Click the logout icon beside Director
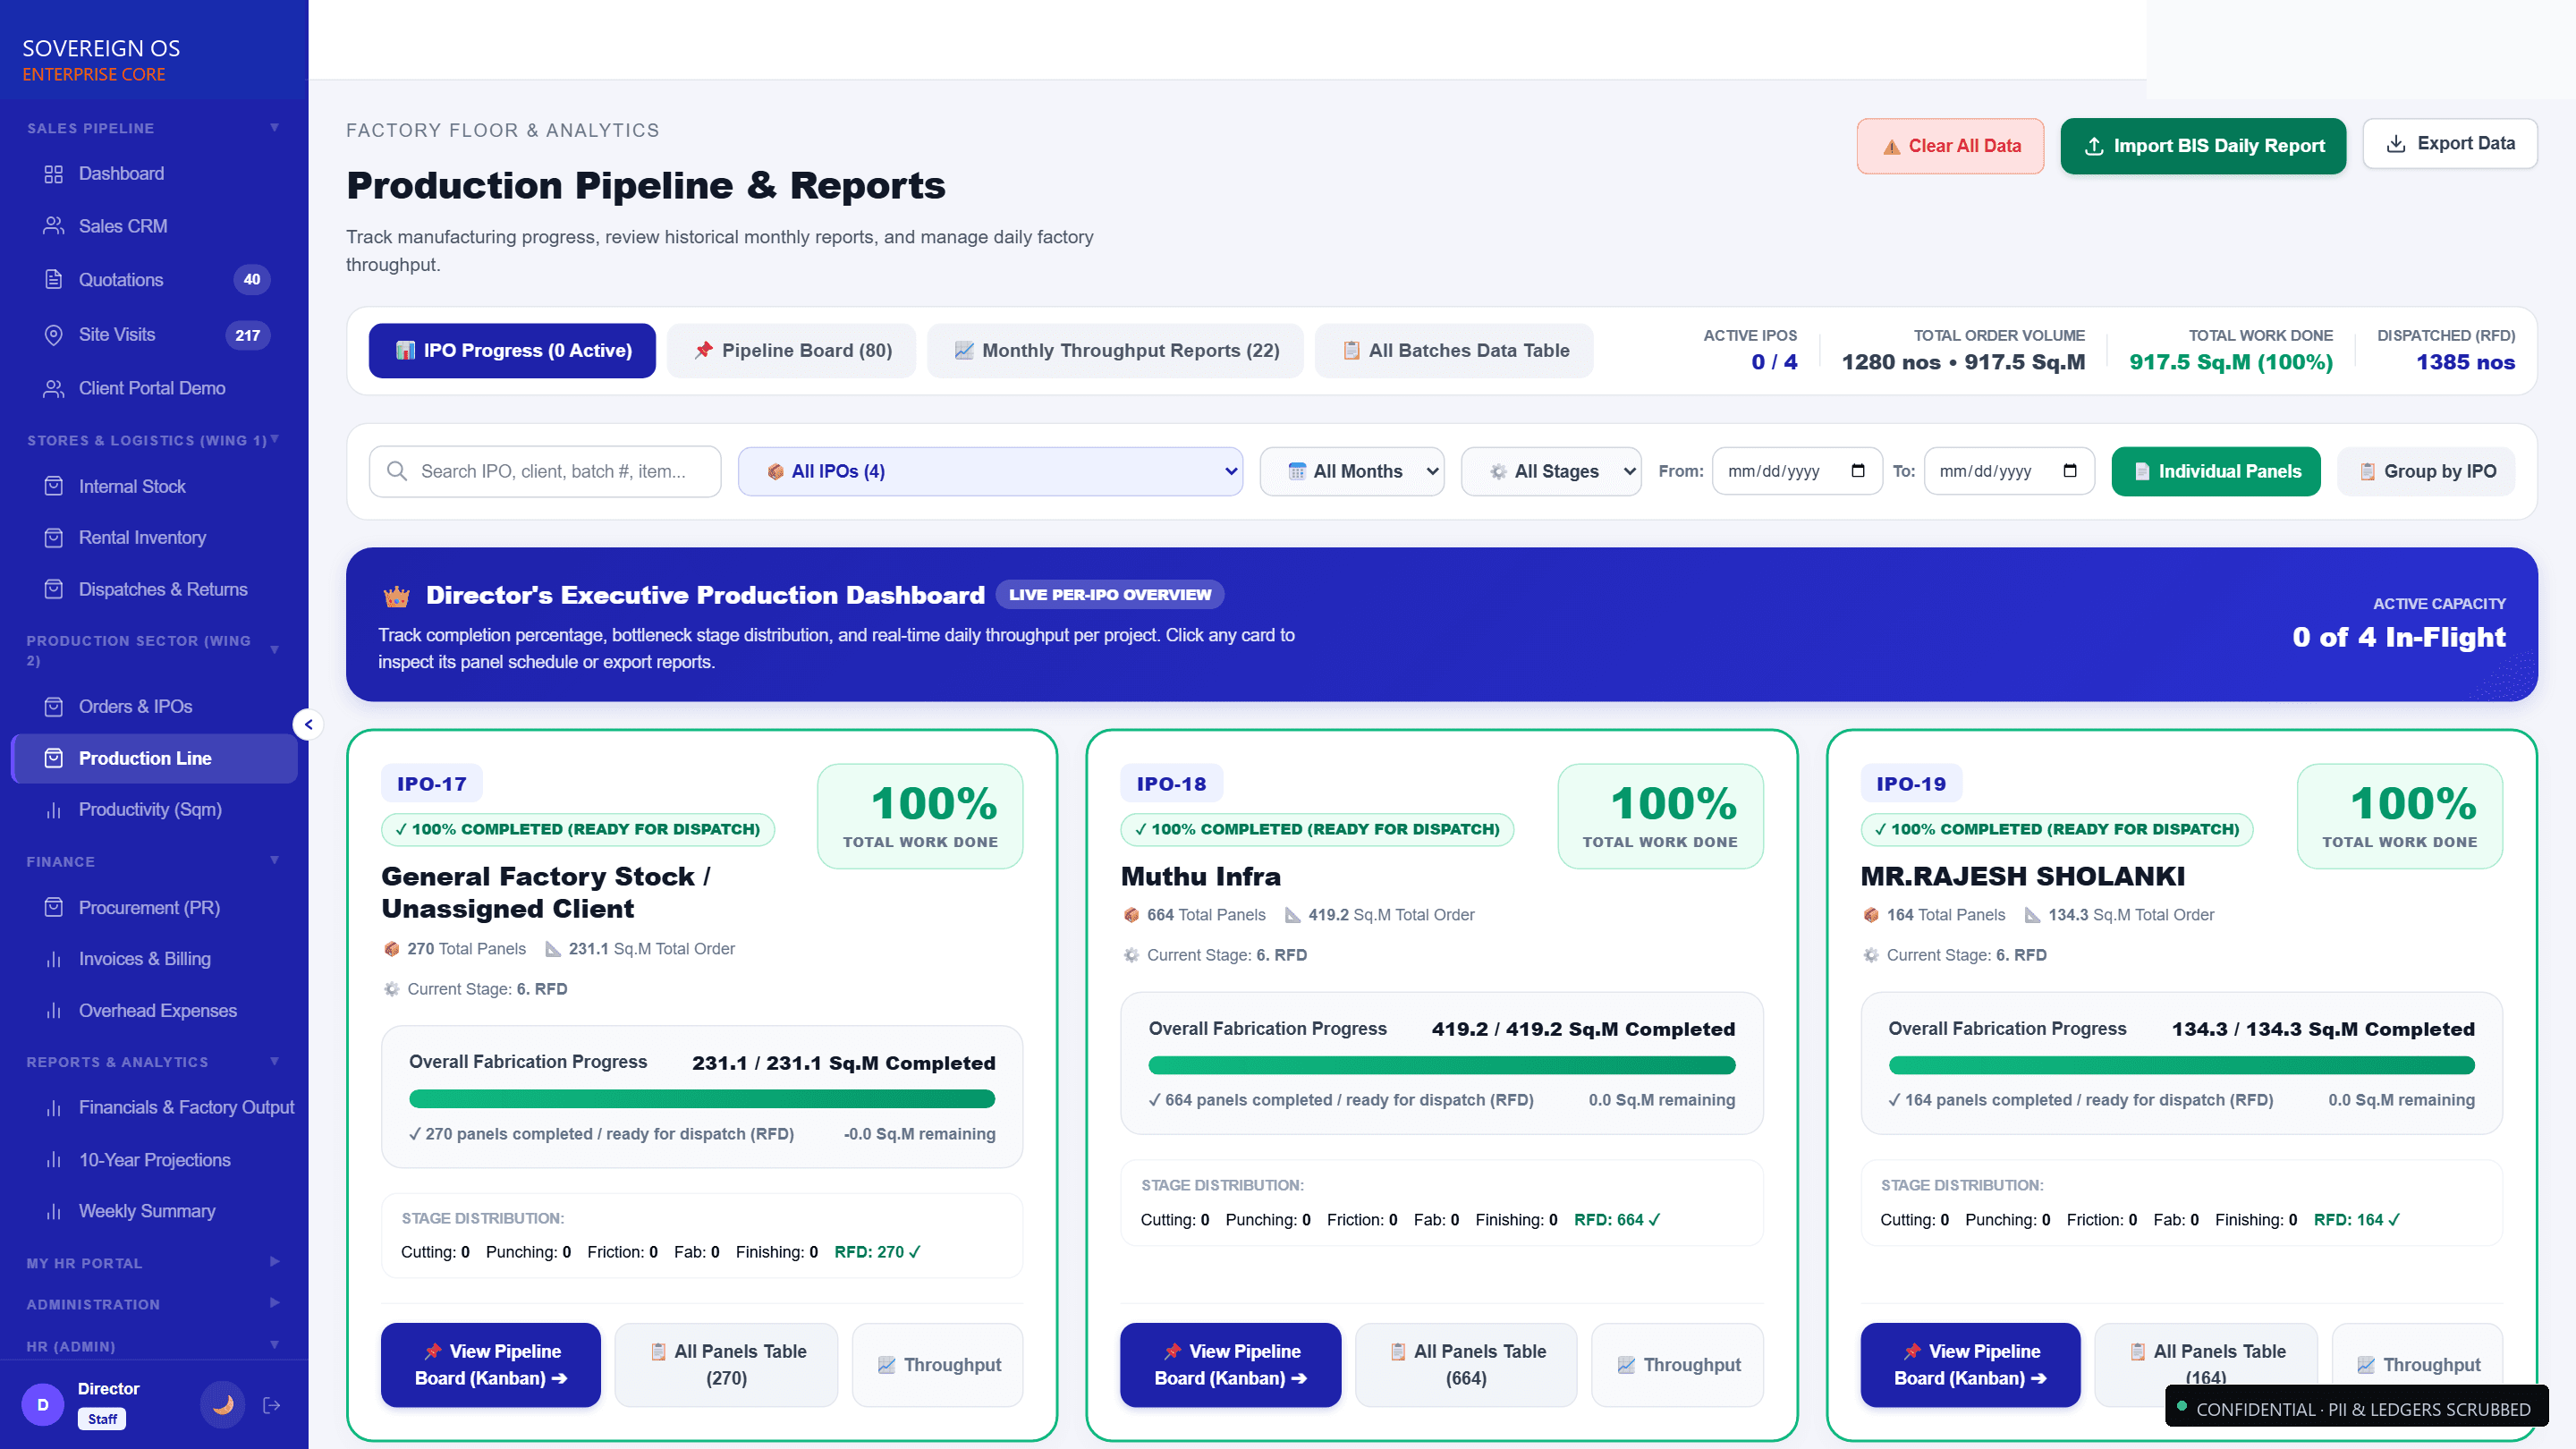Screen dimensions: 2576x1449 point(271,1406)
